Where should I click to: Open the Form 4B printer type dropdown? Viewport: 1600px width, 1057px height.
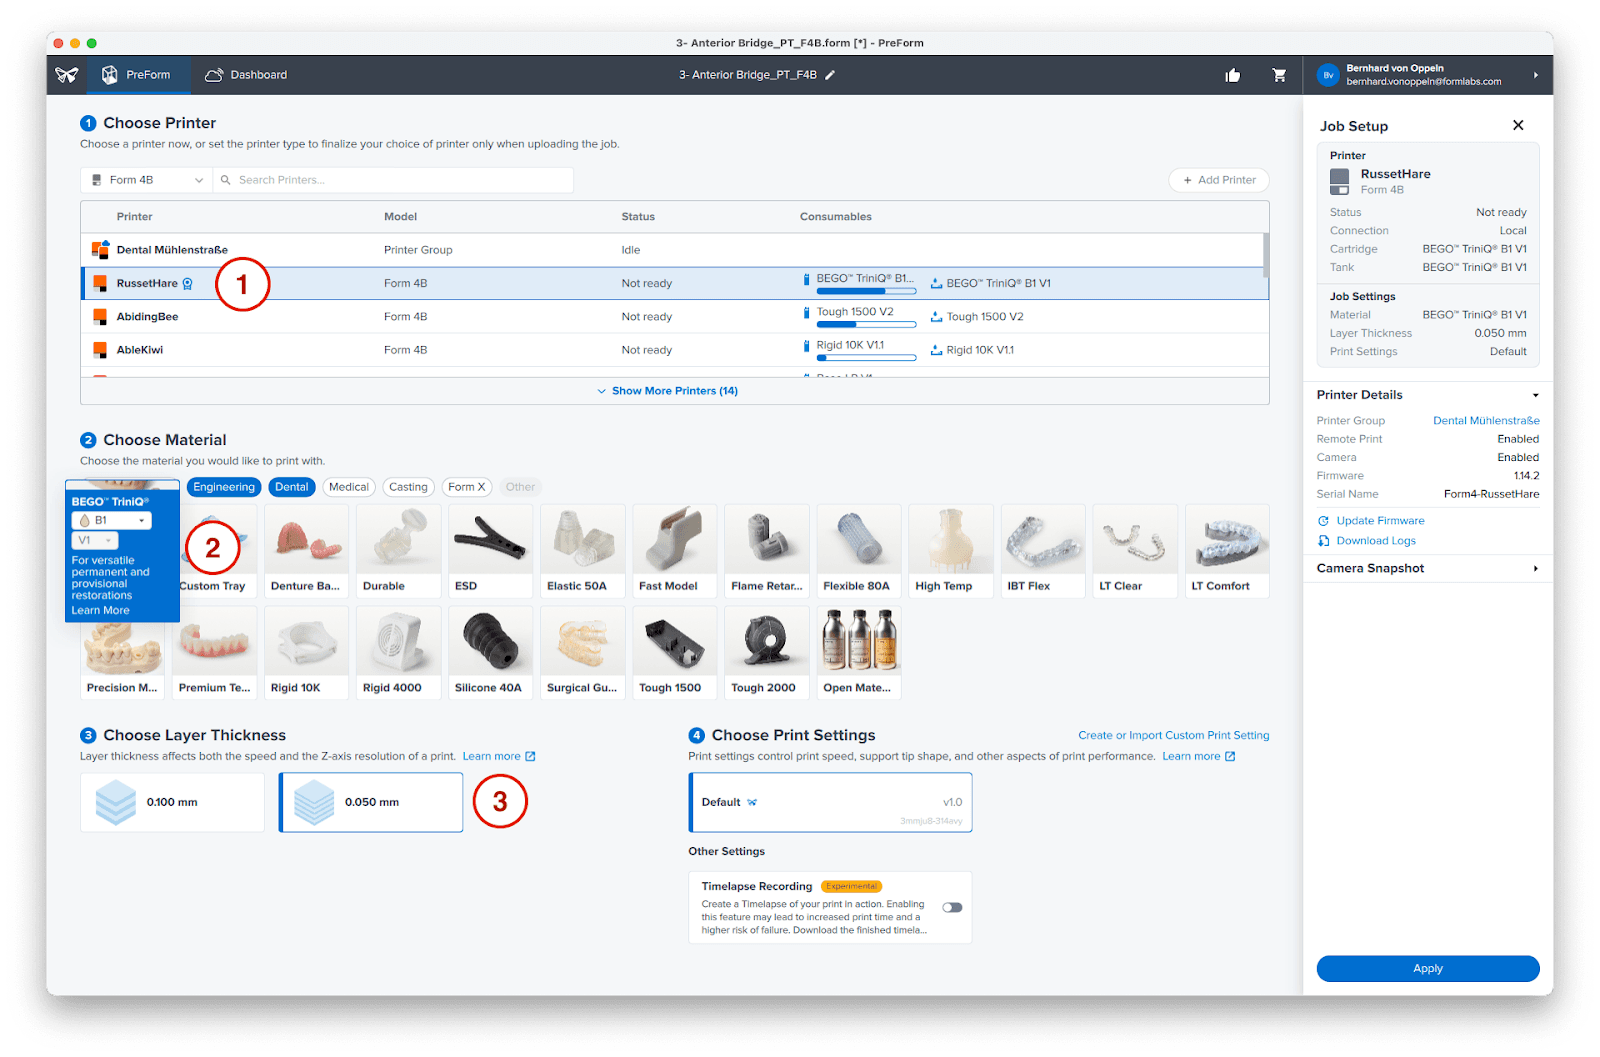pos(147,180)
